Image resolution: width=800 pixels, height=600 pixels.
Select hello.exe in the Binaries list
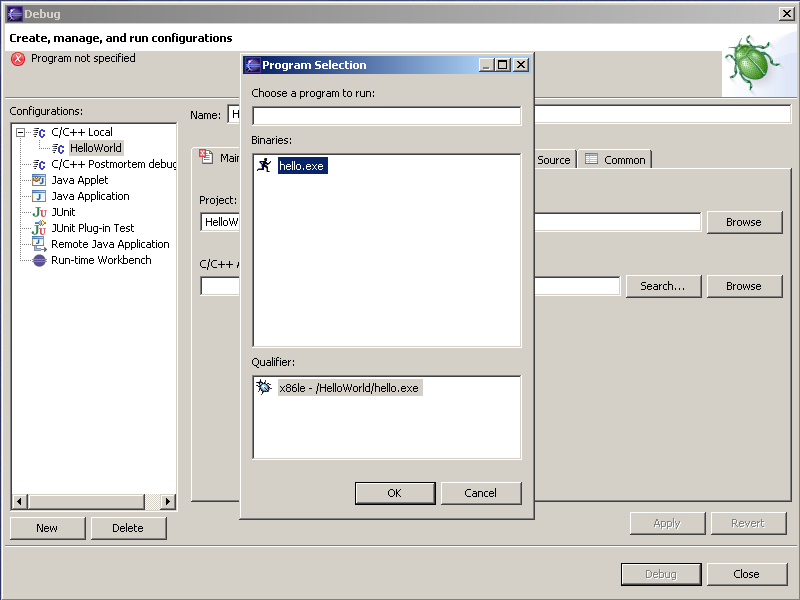(301, 166)
